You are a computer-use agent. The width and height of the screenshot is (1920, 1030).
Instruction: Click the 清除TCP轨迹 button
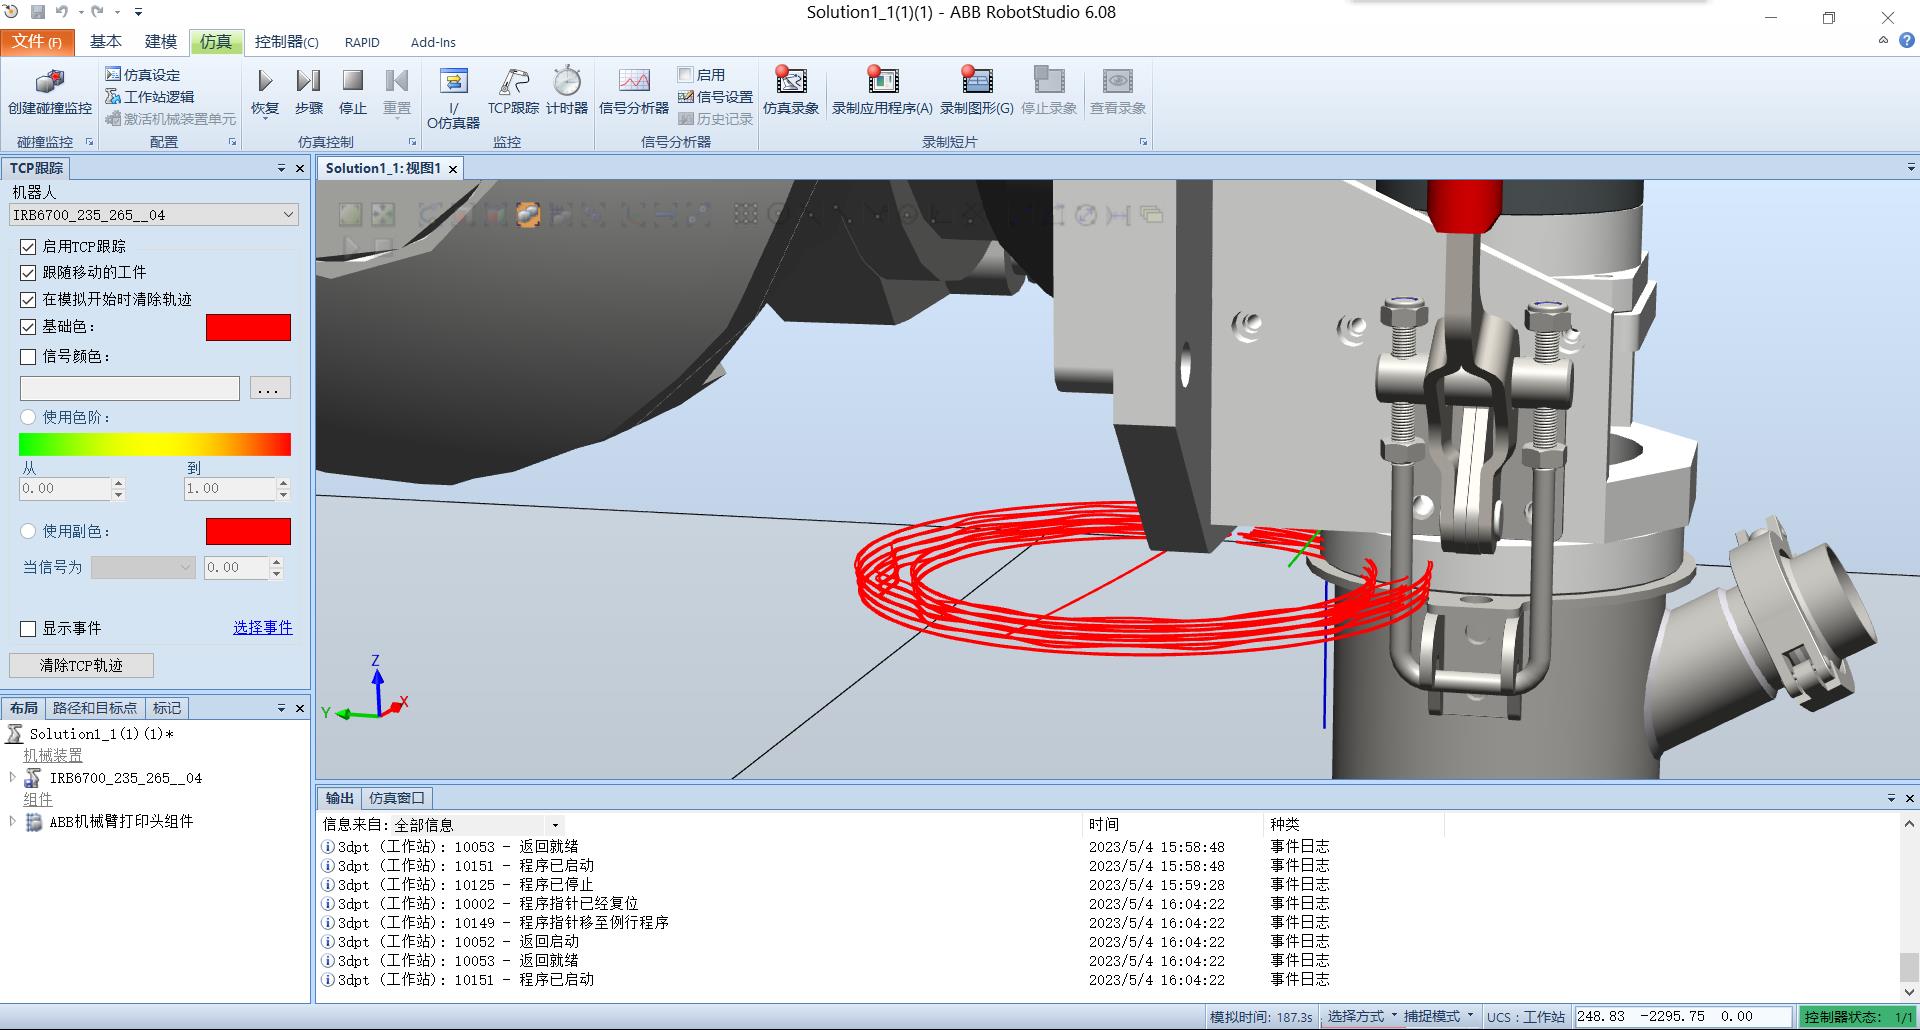81,665
